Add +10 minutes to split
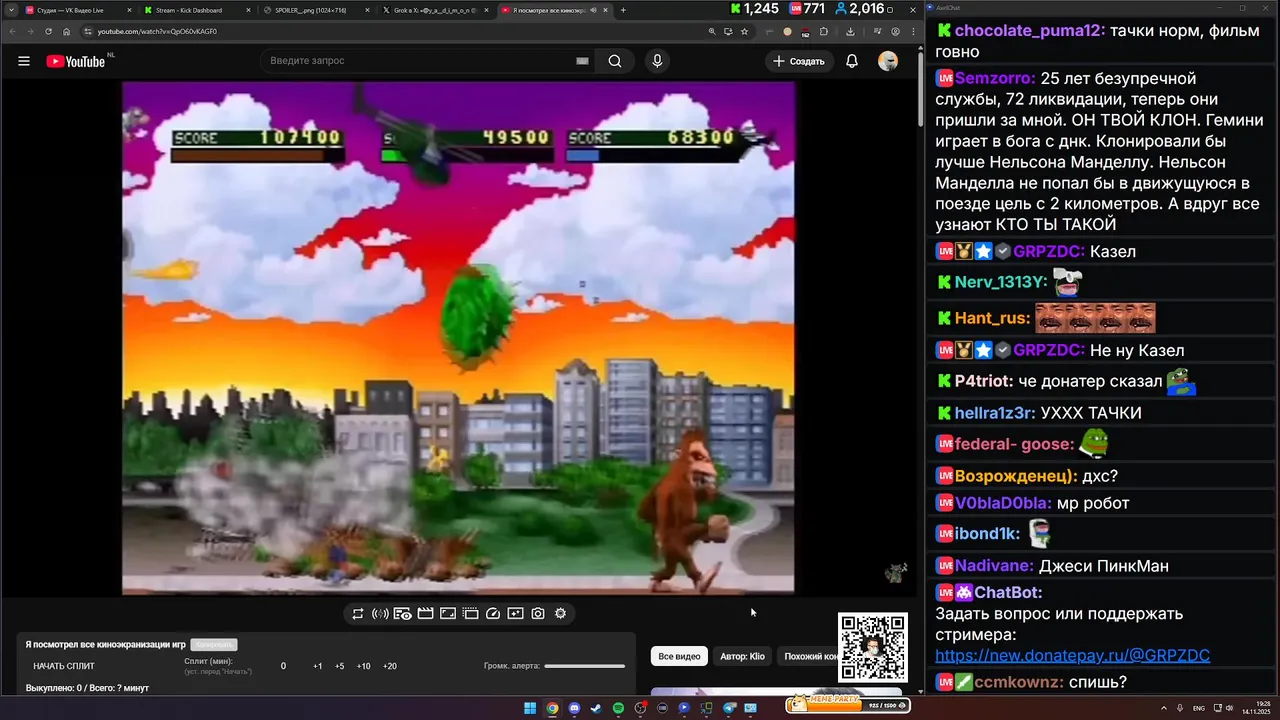Screen dimensions: 1280x720 click(x=364, y=666)
